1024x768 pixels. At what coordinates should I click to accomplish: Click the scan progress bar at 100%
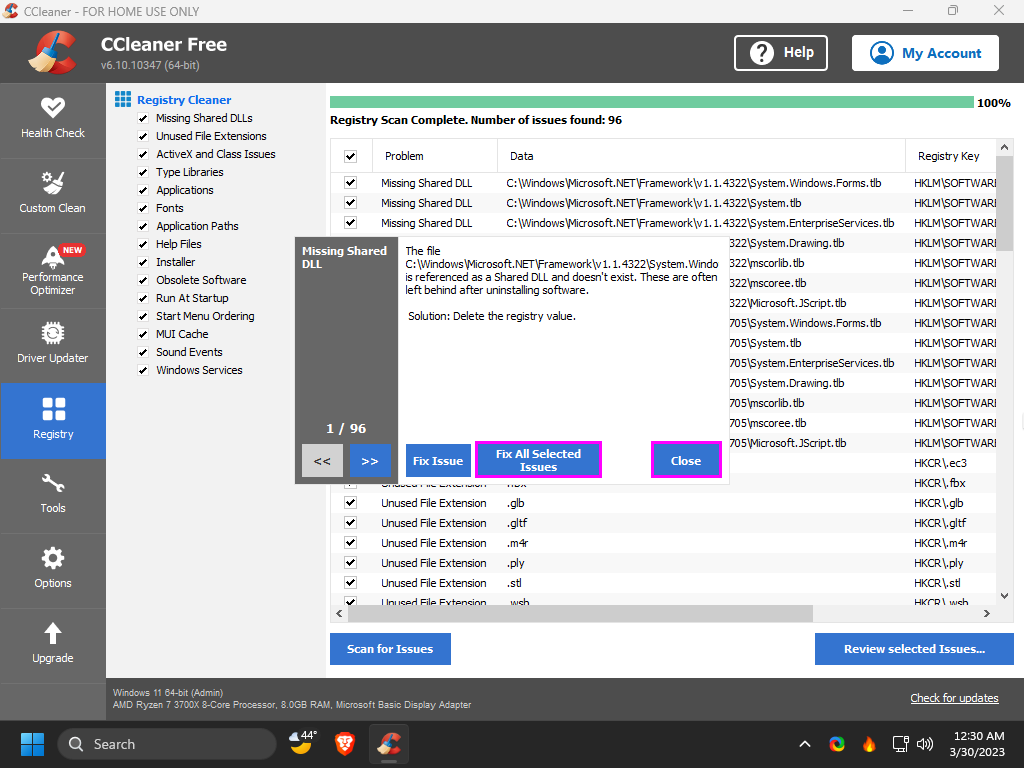[651, 103]
